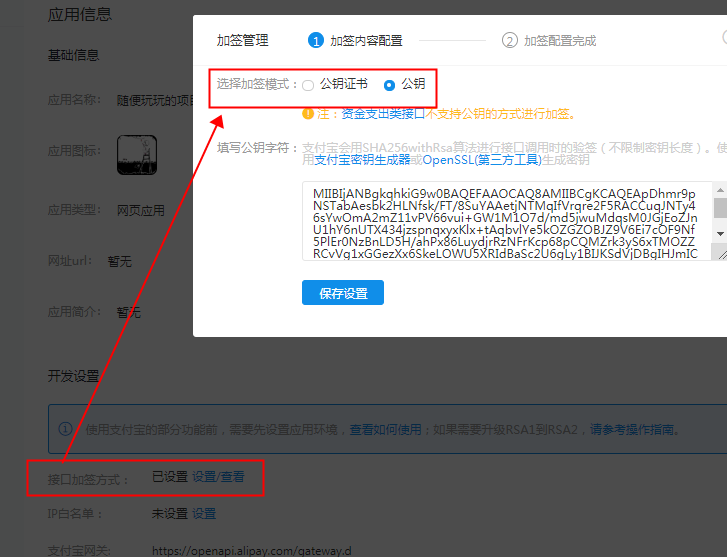Image resolution: width=727 pixels, height=557 pixels.
Task: Click the 基础信息 section heading
Action: pyautogui.click(x=73, y=55)
